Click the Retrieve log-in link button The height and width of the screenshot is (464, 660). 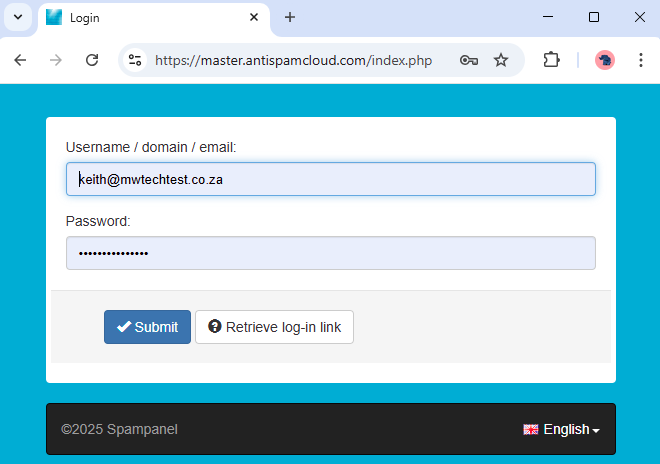(x=274, y=327)
